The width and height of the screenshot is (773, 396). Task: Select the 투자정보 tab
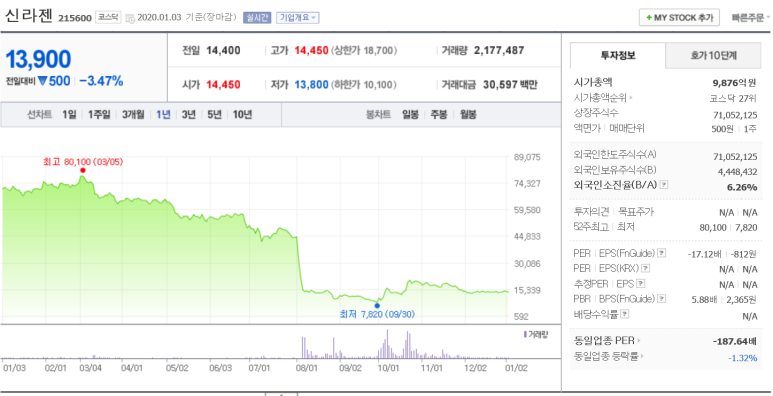point(618,55)
